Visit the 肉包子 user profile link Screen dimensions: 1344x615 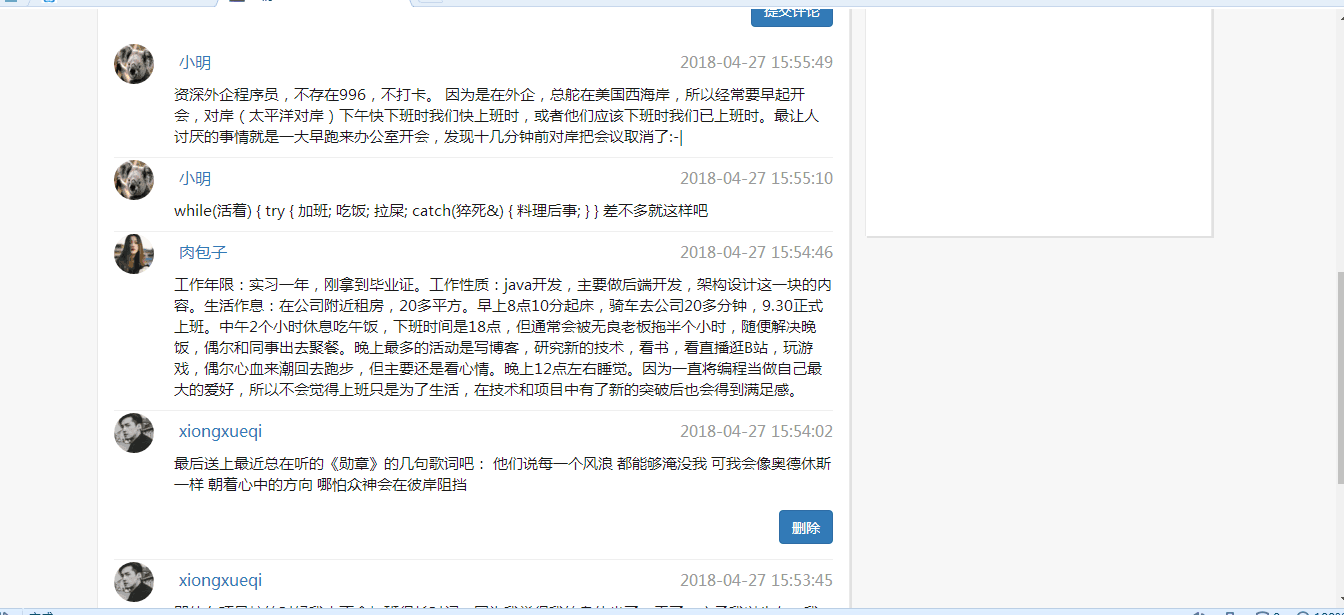point(203,252)
